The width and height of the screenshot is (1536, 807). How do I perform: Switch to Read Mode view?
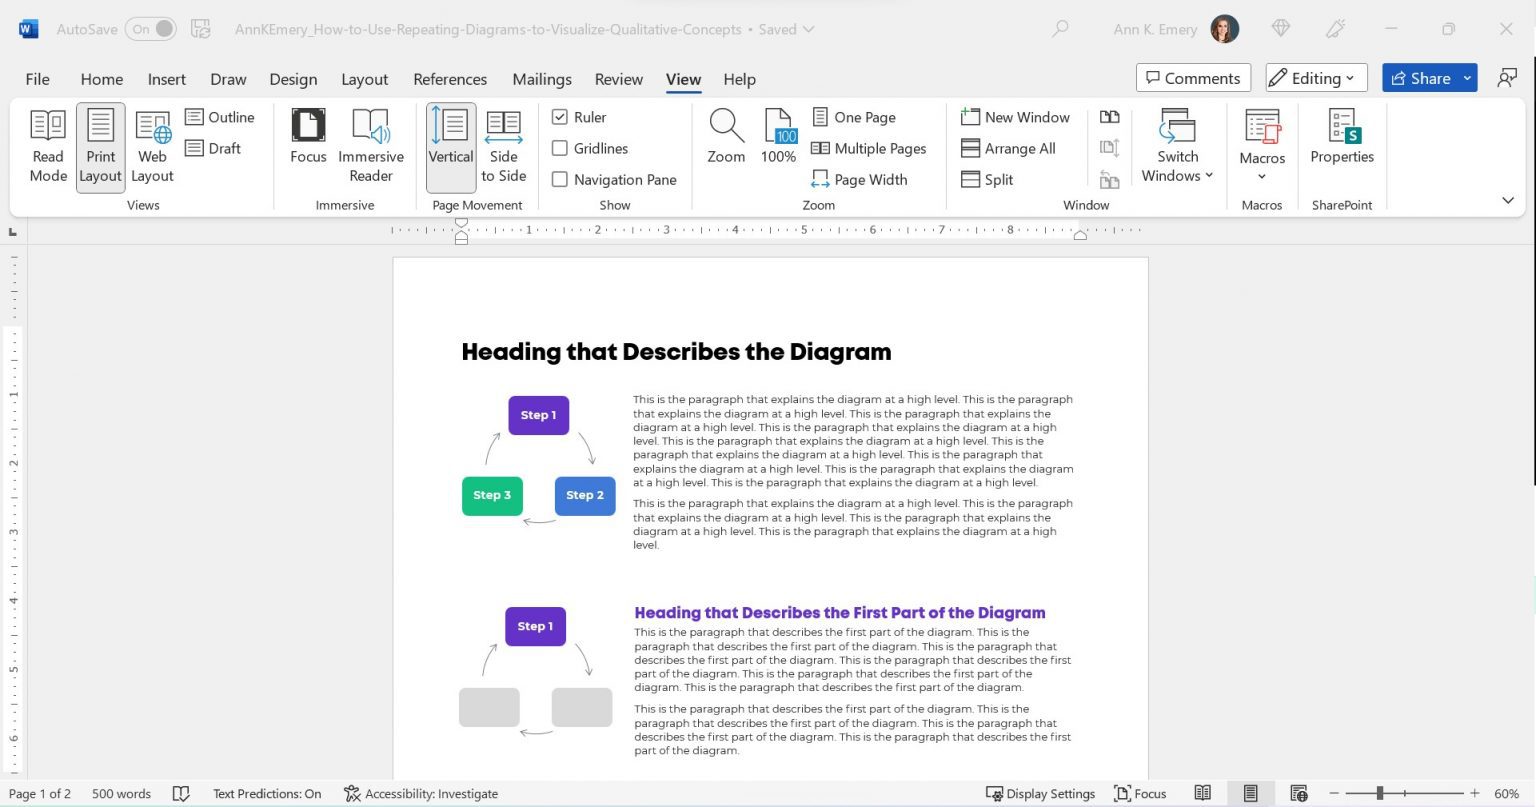click(x=47, y=145)
